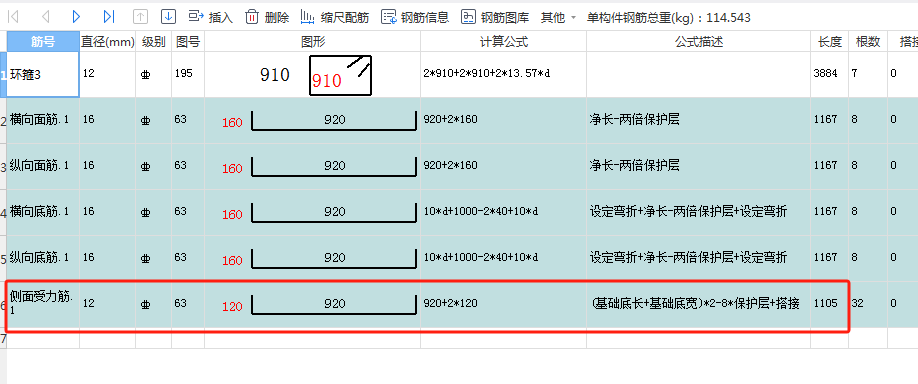Select 纵向底筋.1 formula description cell
Screen dimensions: 918x384
(698, 258)
